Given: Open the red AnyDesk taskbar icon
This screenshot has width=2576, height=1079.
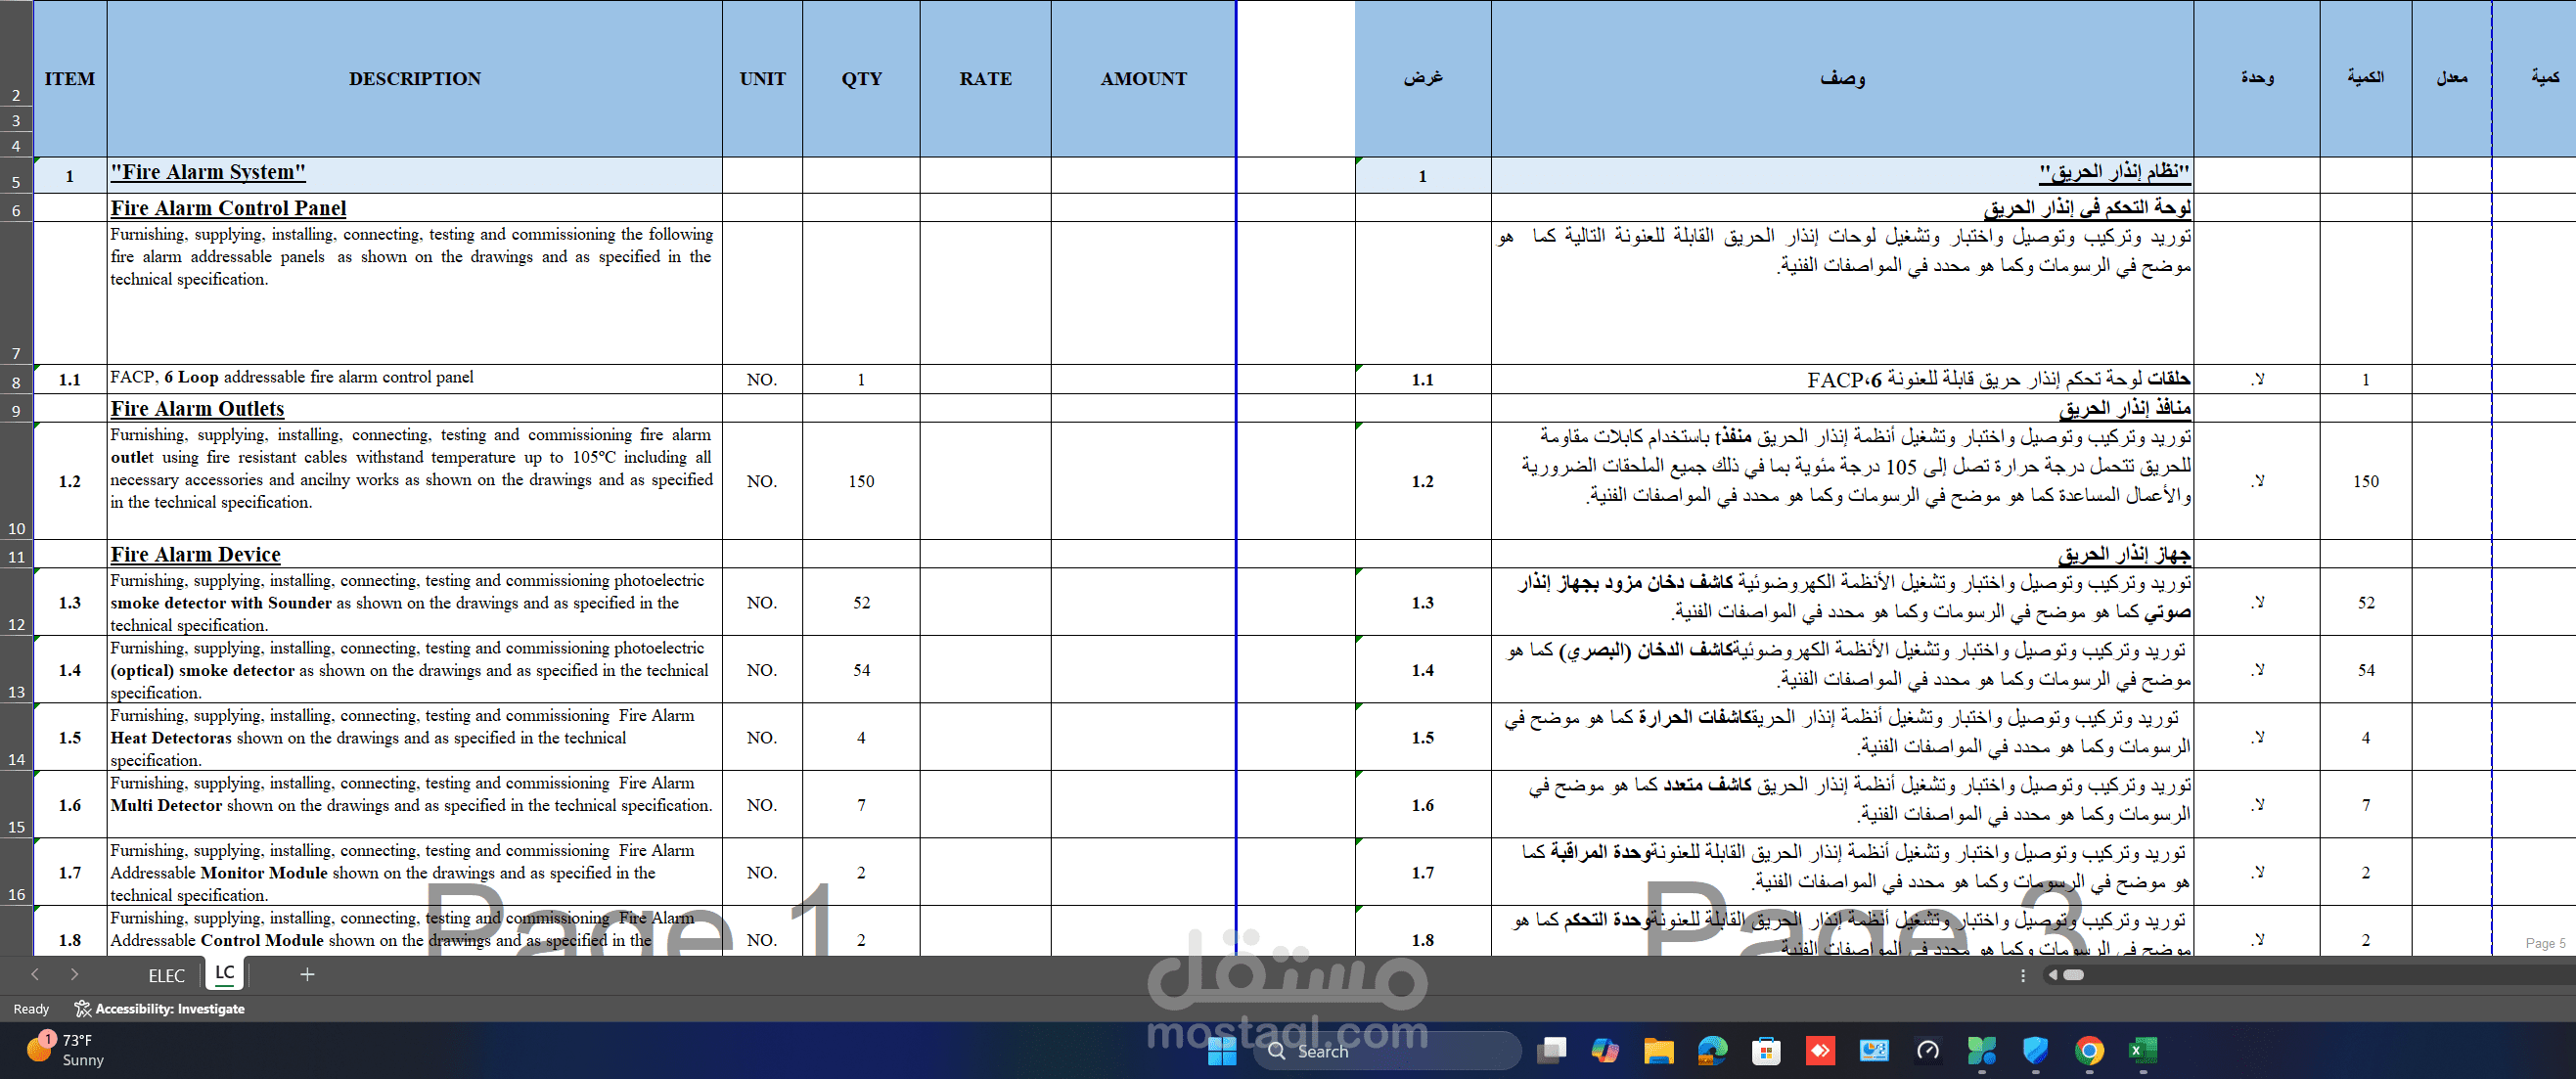Looking at the screenshot, I should point(1820,1051).
